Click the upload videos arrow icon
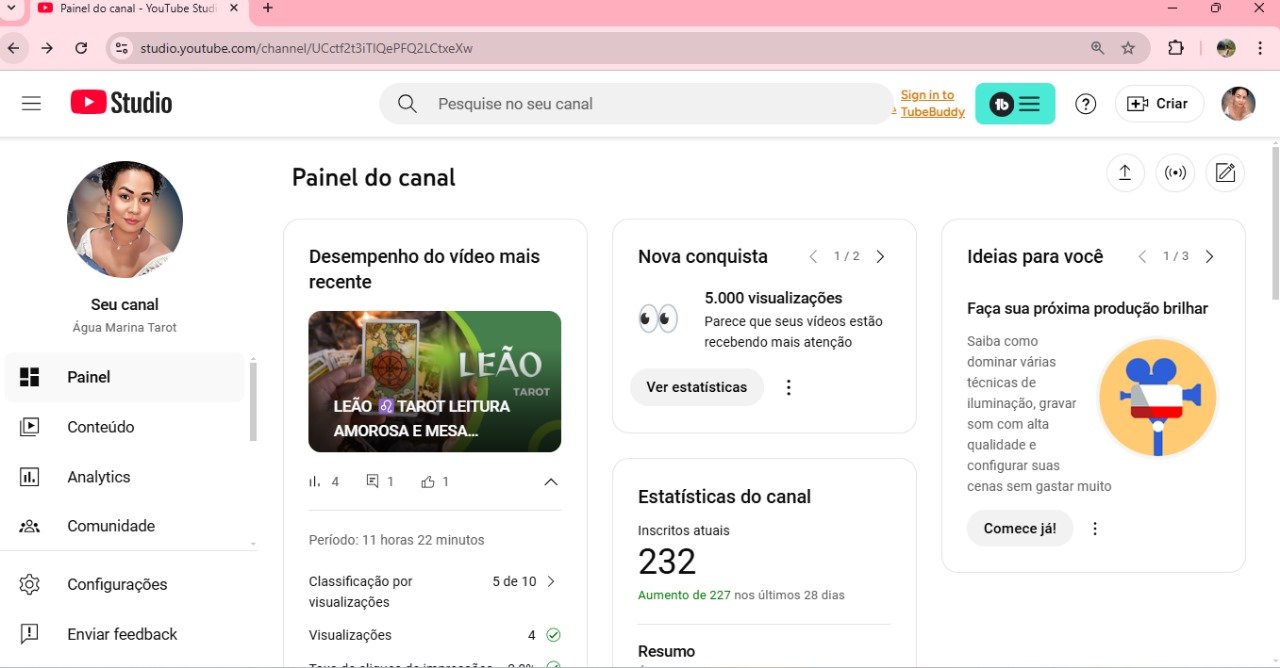 point(1125,173)
